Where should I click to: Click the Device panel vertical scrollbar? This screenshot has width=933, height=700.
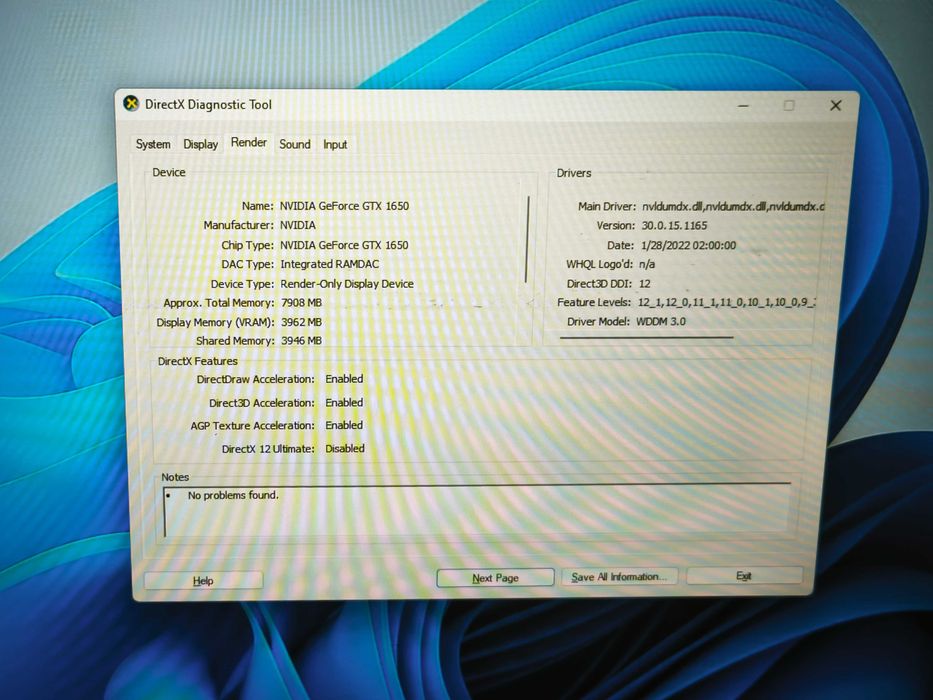coord(527,239)
